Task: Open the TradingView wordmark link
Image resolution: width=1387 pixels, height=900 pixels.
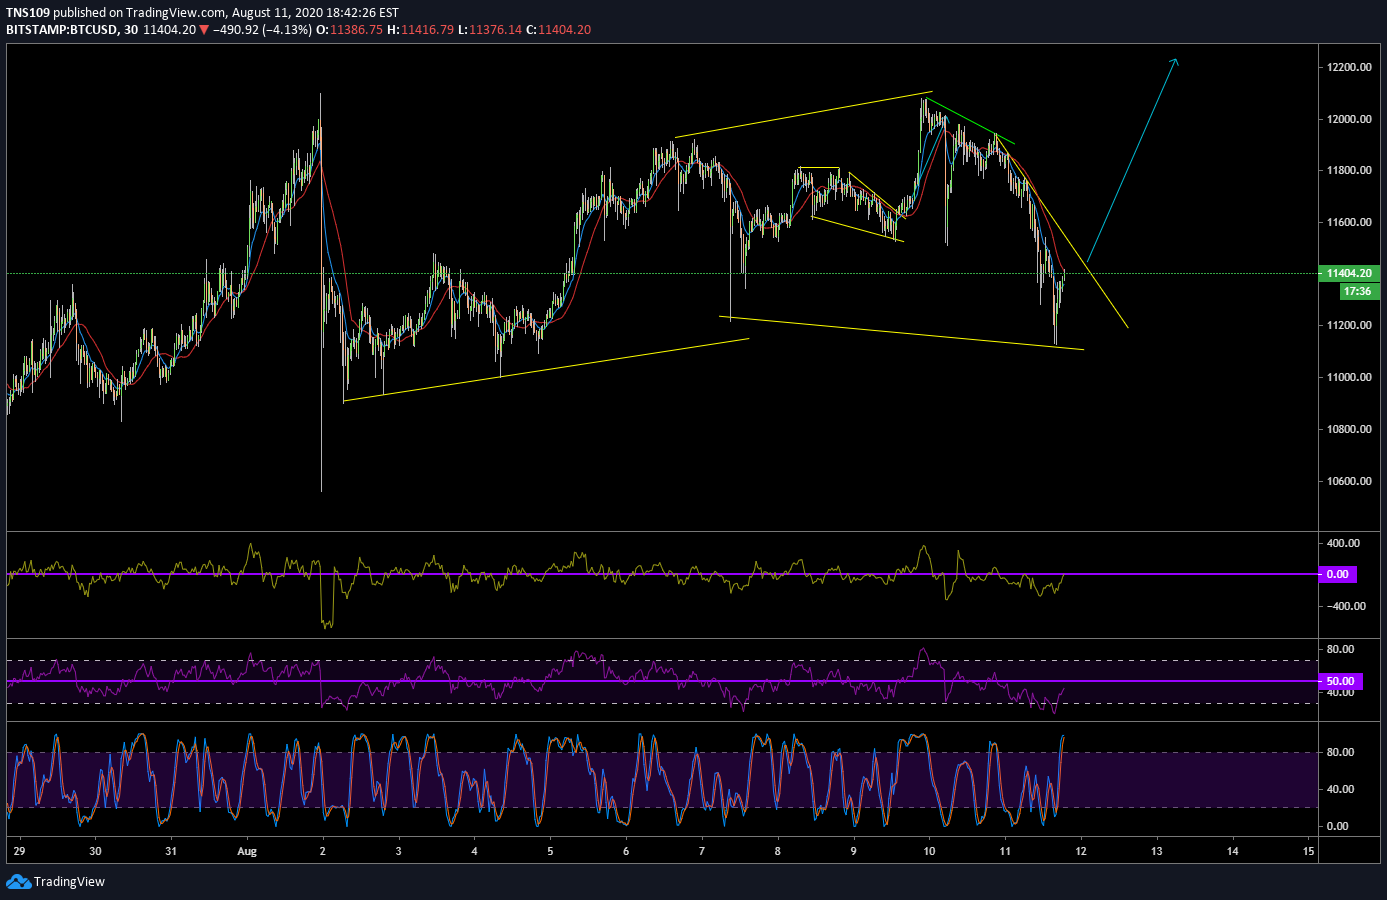Action: [x=69, y=882]
